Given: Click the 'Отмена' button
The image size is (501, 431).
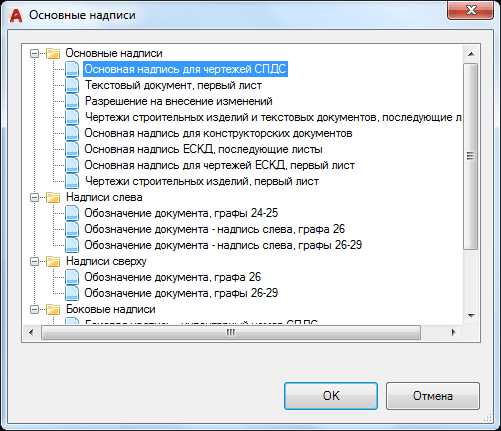Looking at the screenshot, I should [433, 396].
